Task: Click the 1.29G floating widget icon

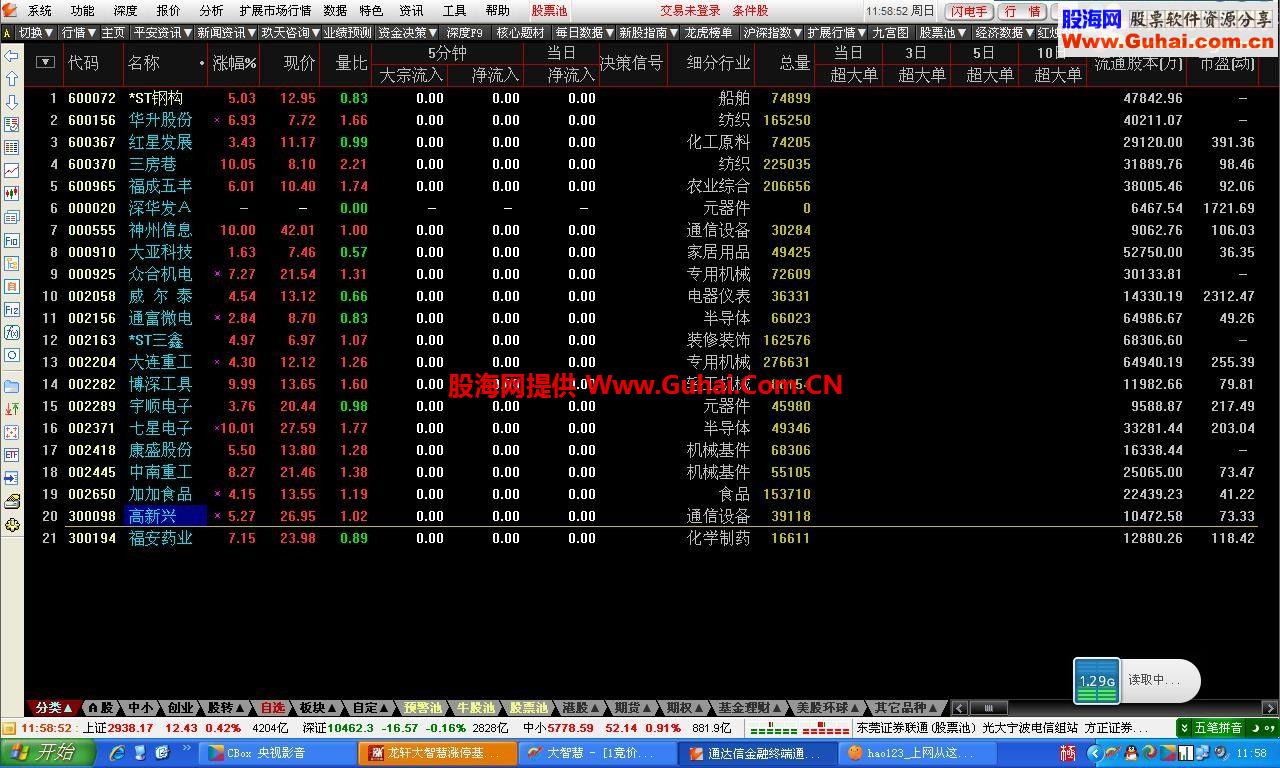Action: [x=1097, y=680]
